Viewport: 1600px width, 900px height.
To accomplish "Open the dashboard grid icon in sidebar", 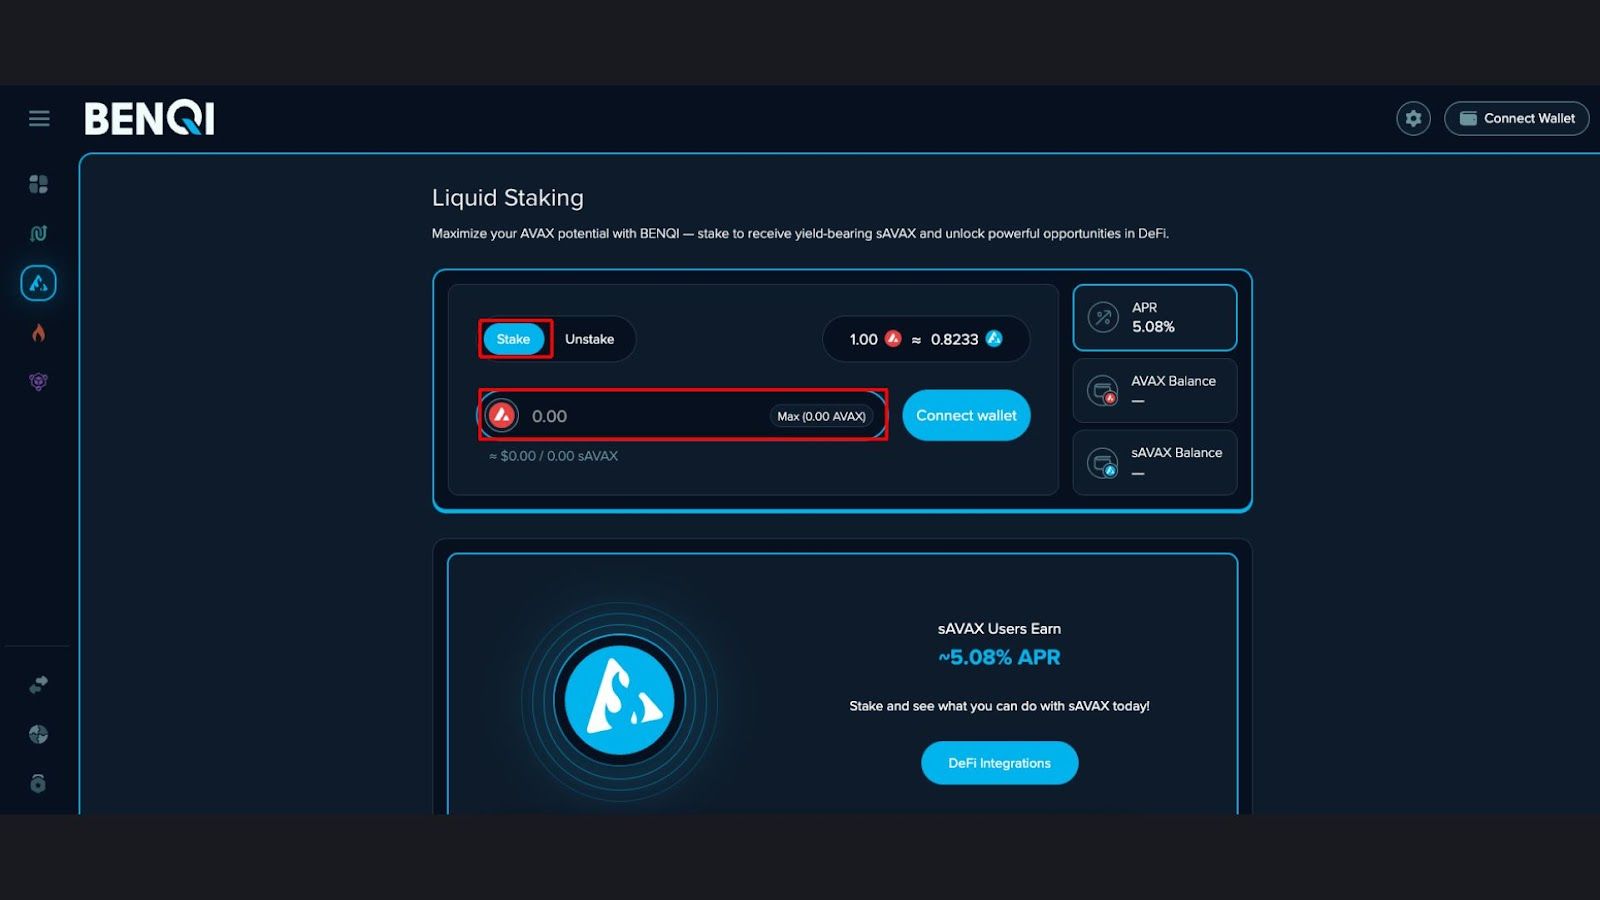I will tap(39, 184).
